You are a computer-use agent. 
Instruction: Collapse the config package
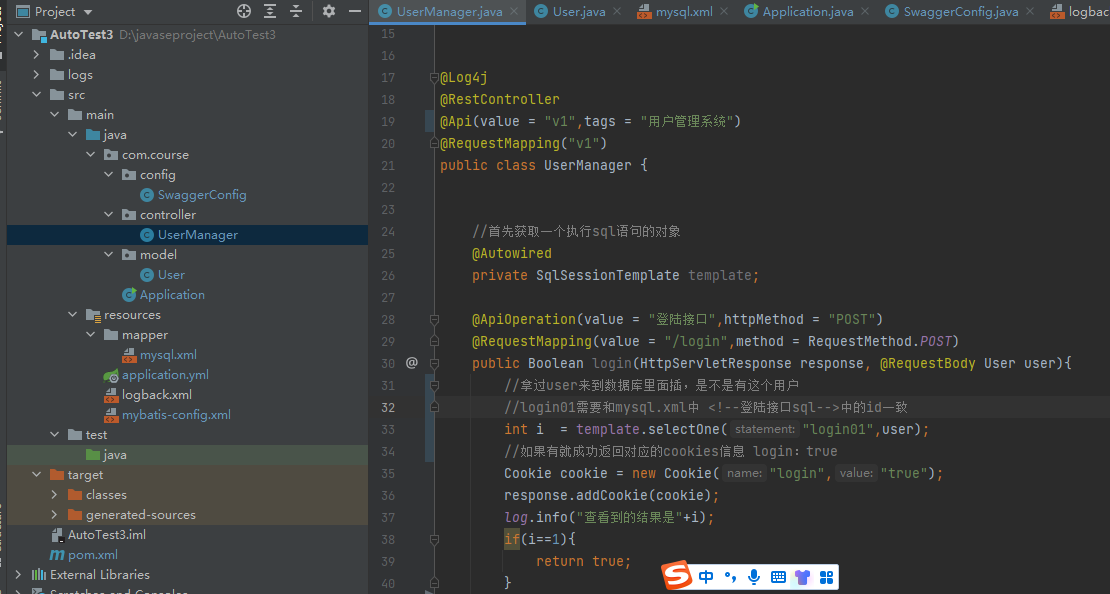(108, 174)
